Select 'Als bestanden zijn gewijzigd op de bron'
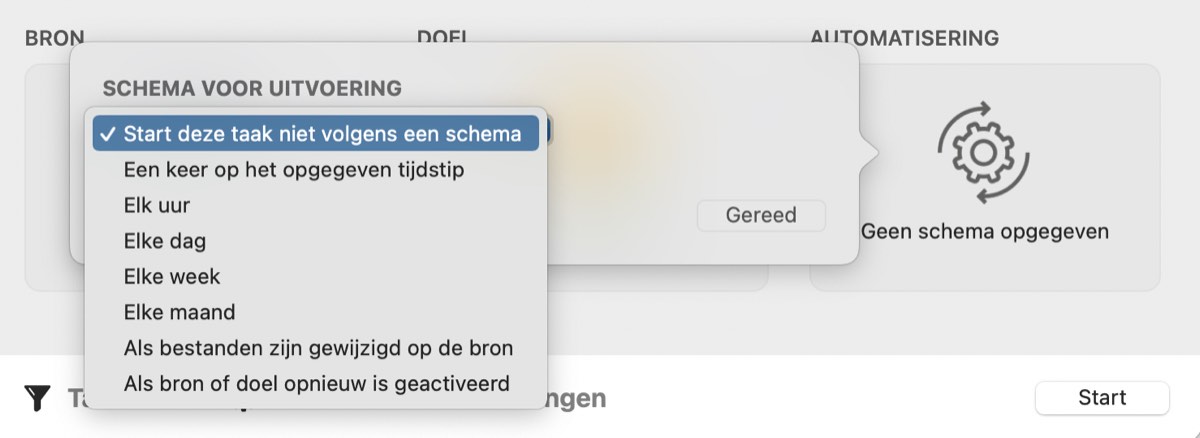This screenshot has width=1200, height=438. pos(316,348)
